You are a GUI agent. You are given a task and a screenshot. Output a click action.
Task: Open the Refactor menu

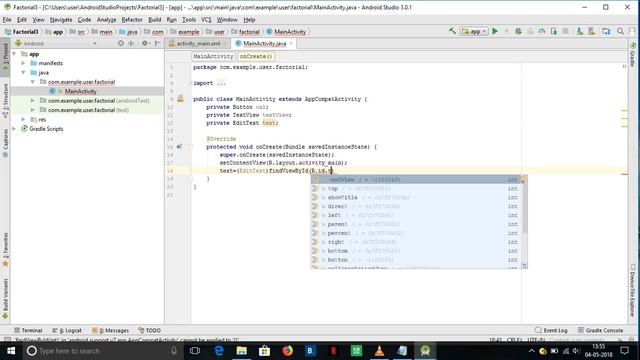coord(132,20)
